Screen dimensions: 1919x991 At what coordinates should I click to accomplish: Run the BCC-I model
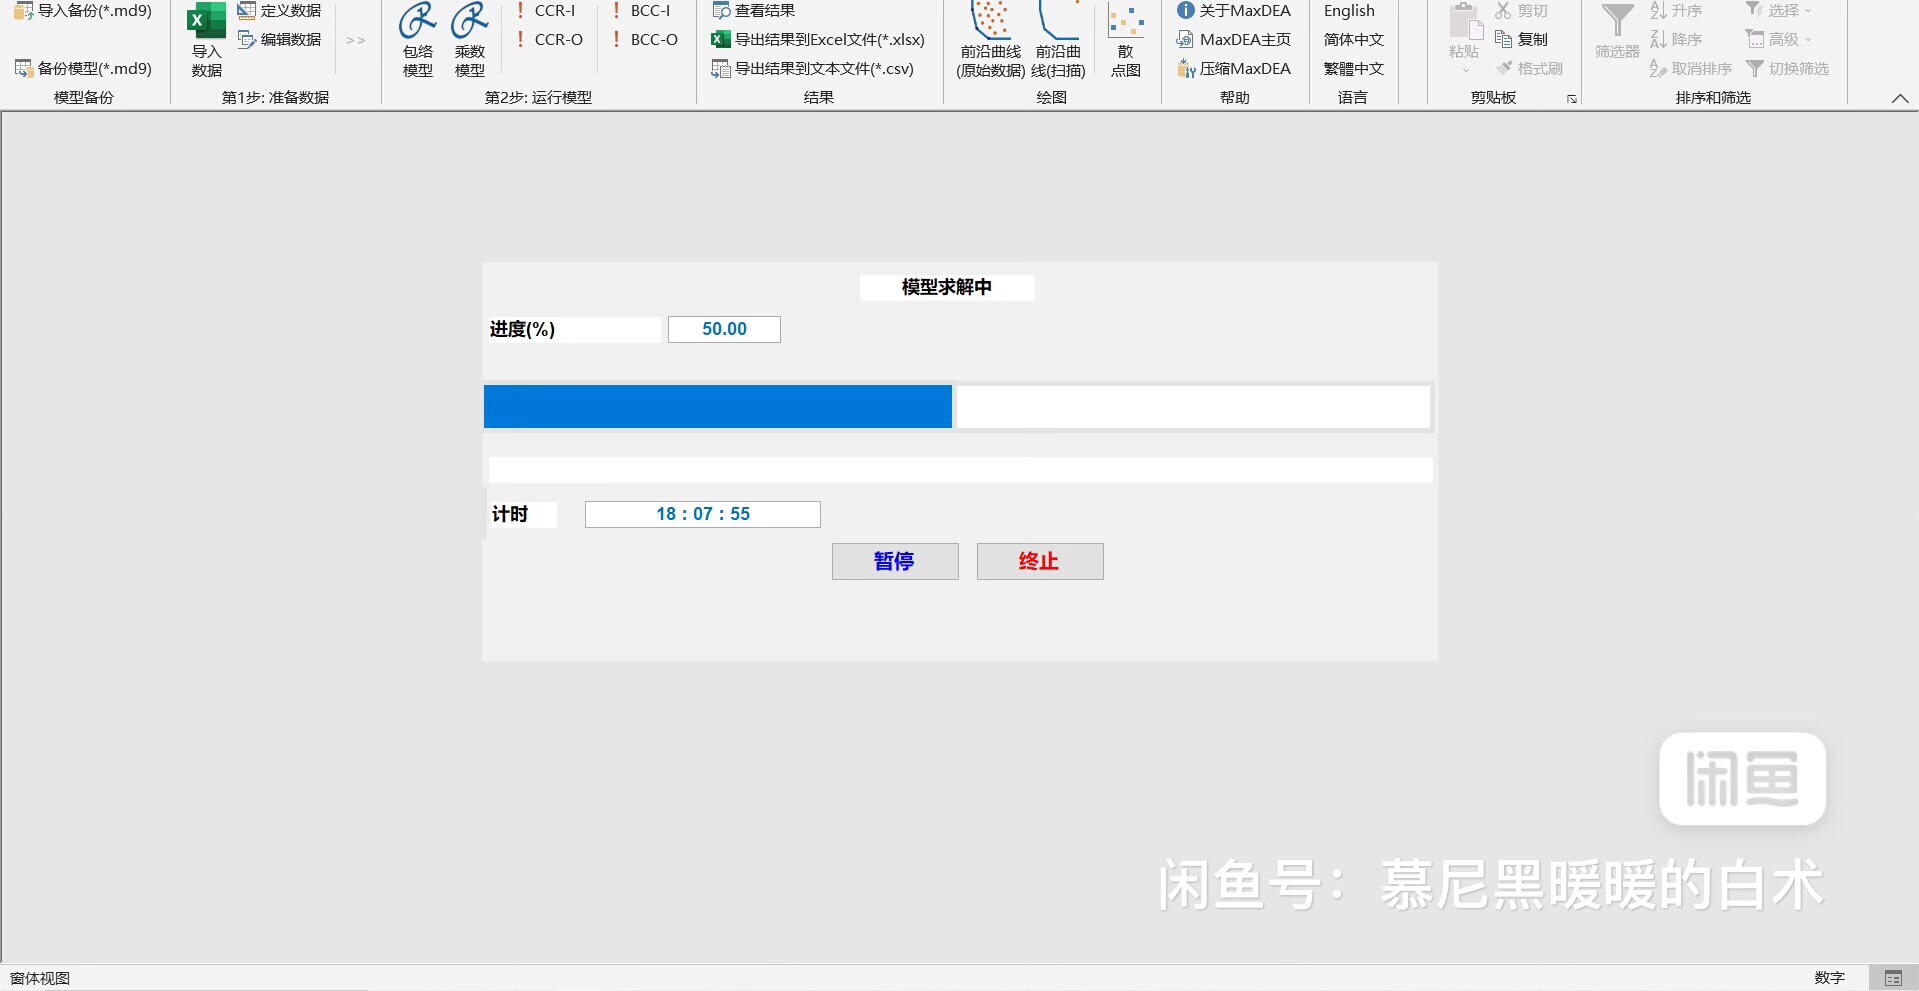point(641,11)
